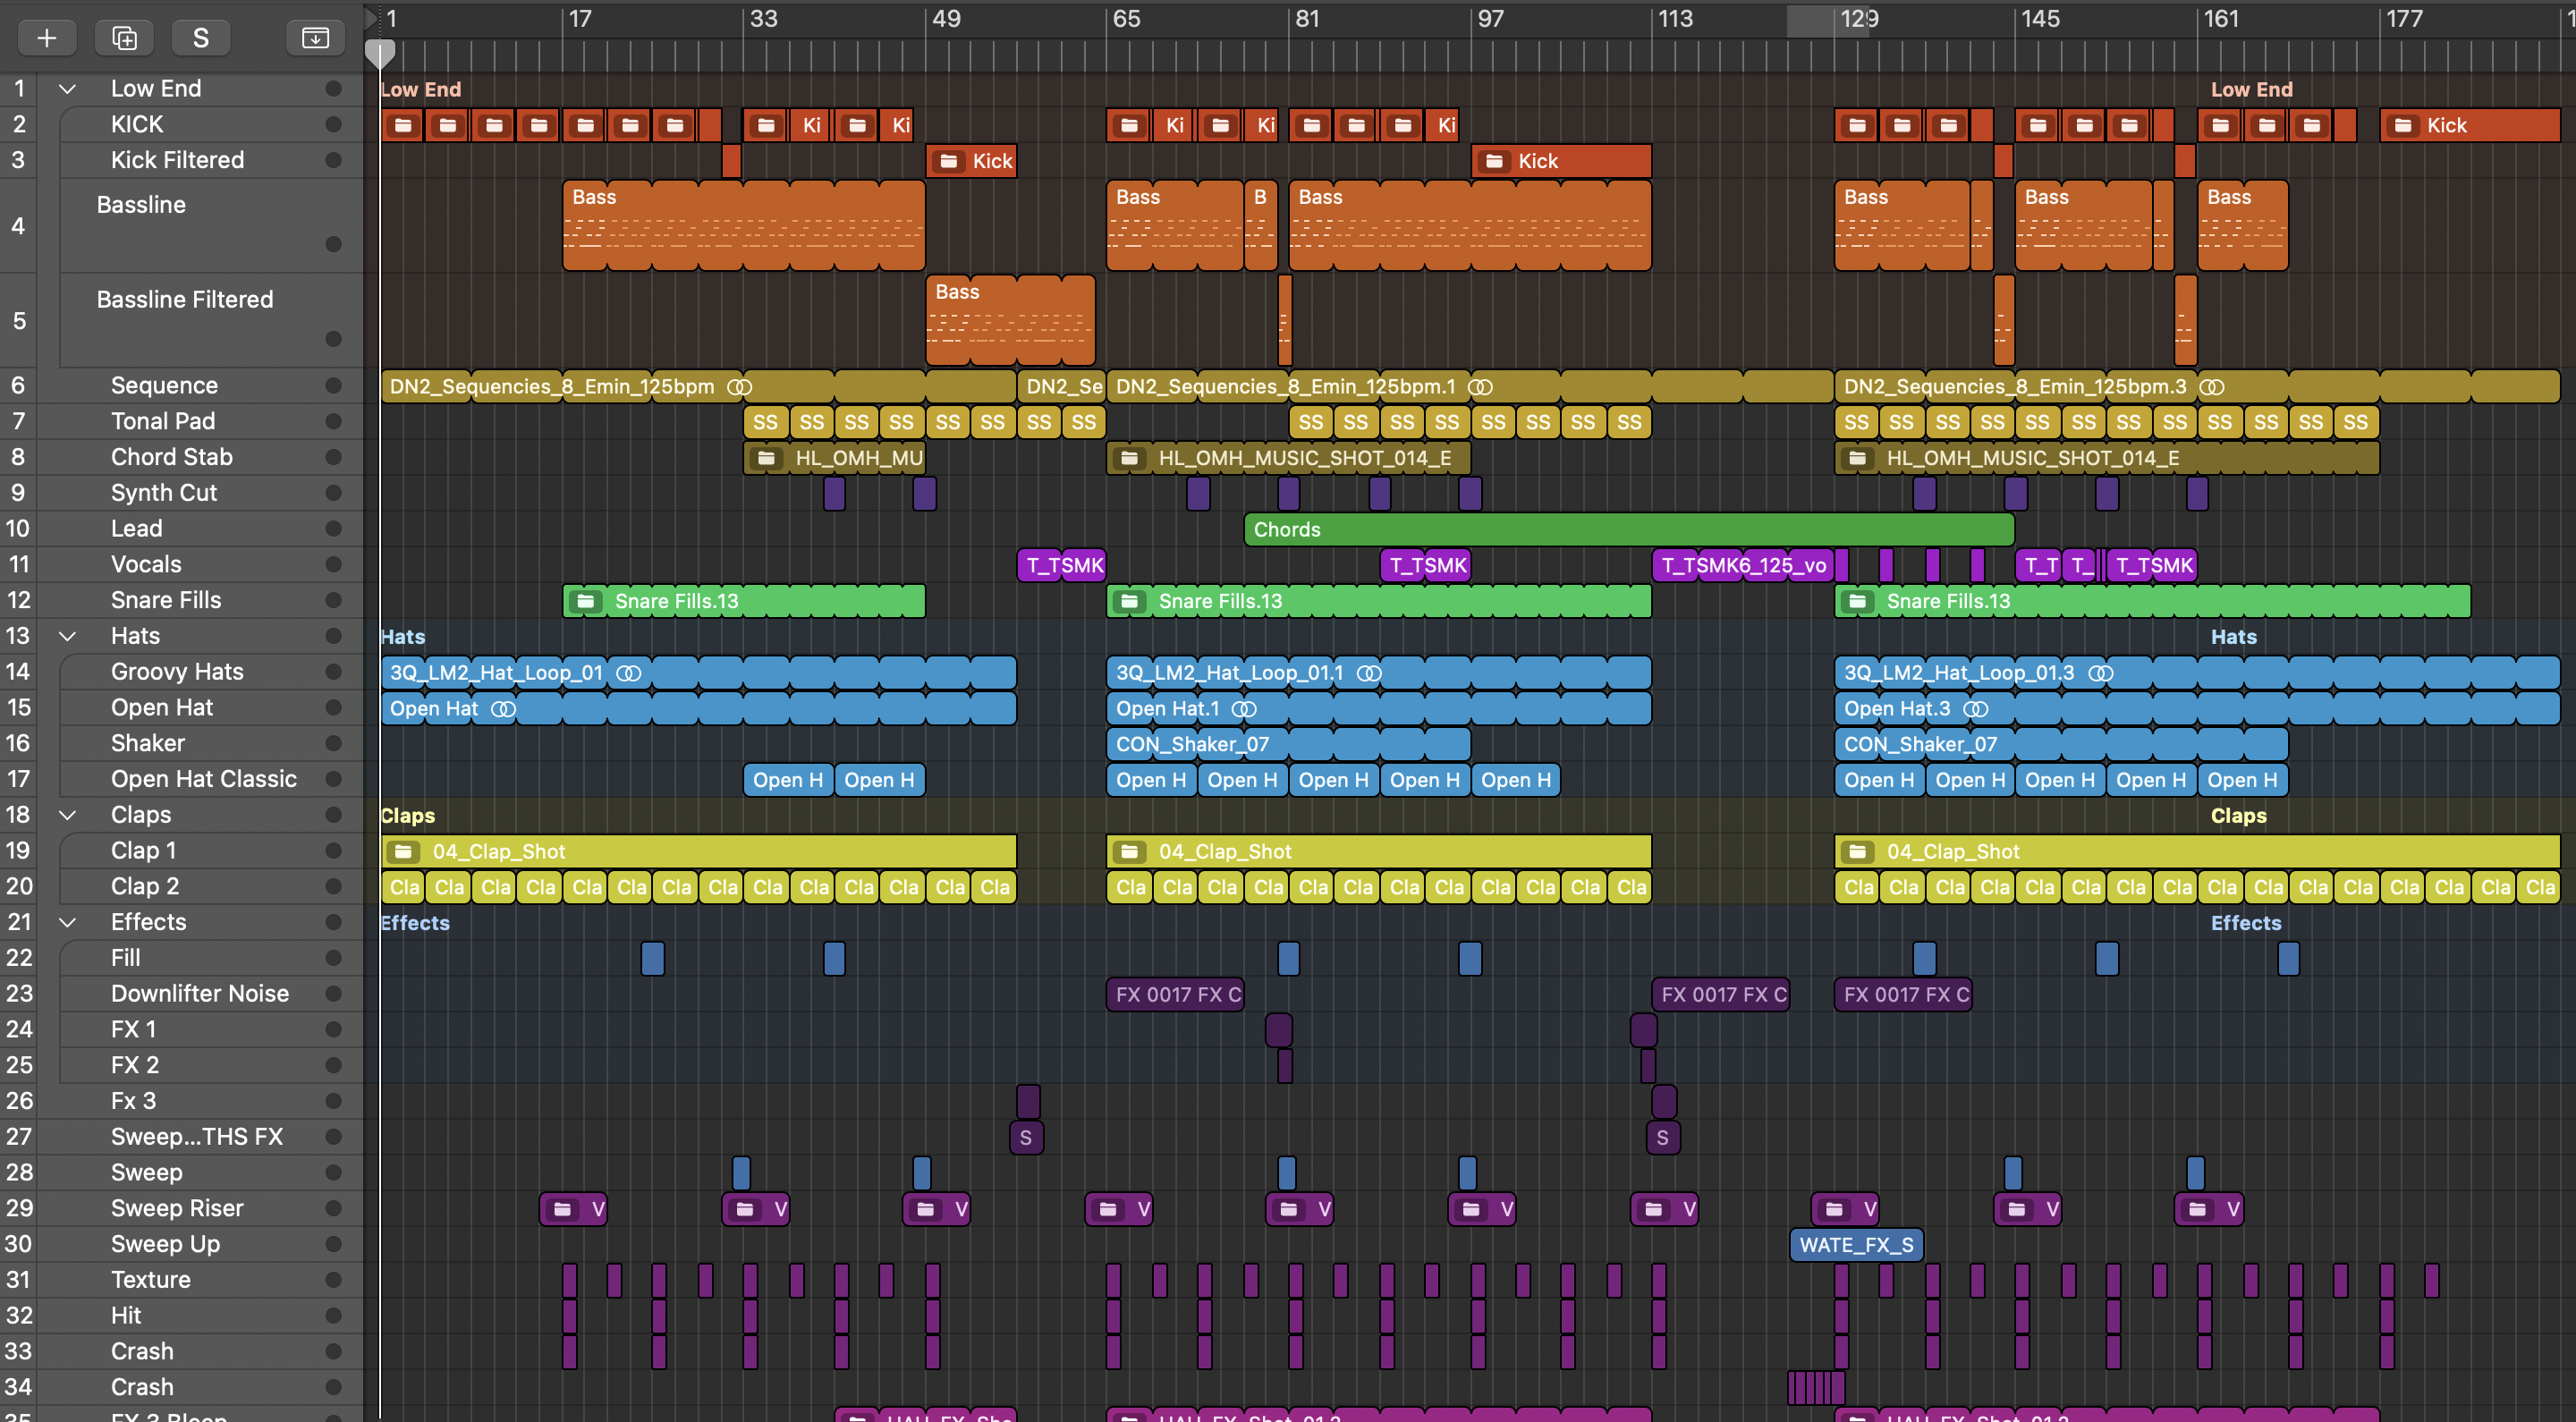
Task: Click the track header import icon
Action: point(315,38)
